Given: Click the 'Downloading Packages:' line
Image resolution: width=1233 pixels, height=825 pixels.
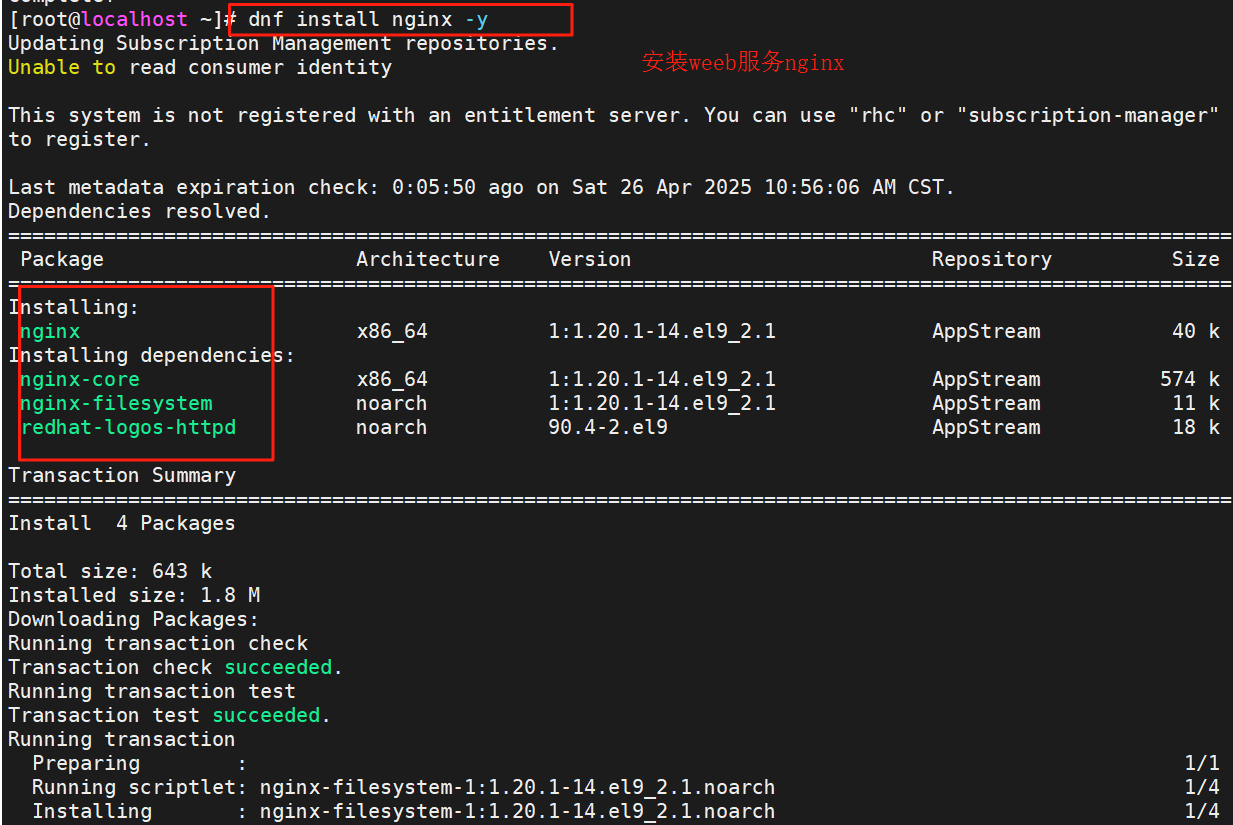Looking at the screenshot, I should pos(134,619).
